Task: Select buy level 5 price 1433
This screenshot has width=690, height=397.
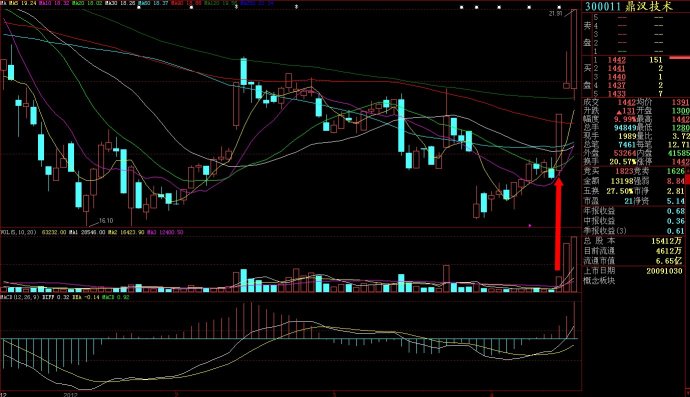Action: click(617, 94)
